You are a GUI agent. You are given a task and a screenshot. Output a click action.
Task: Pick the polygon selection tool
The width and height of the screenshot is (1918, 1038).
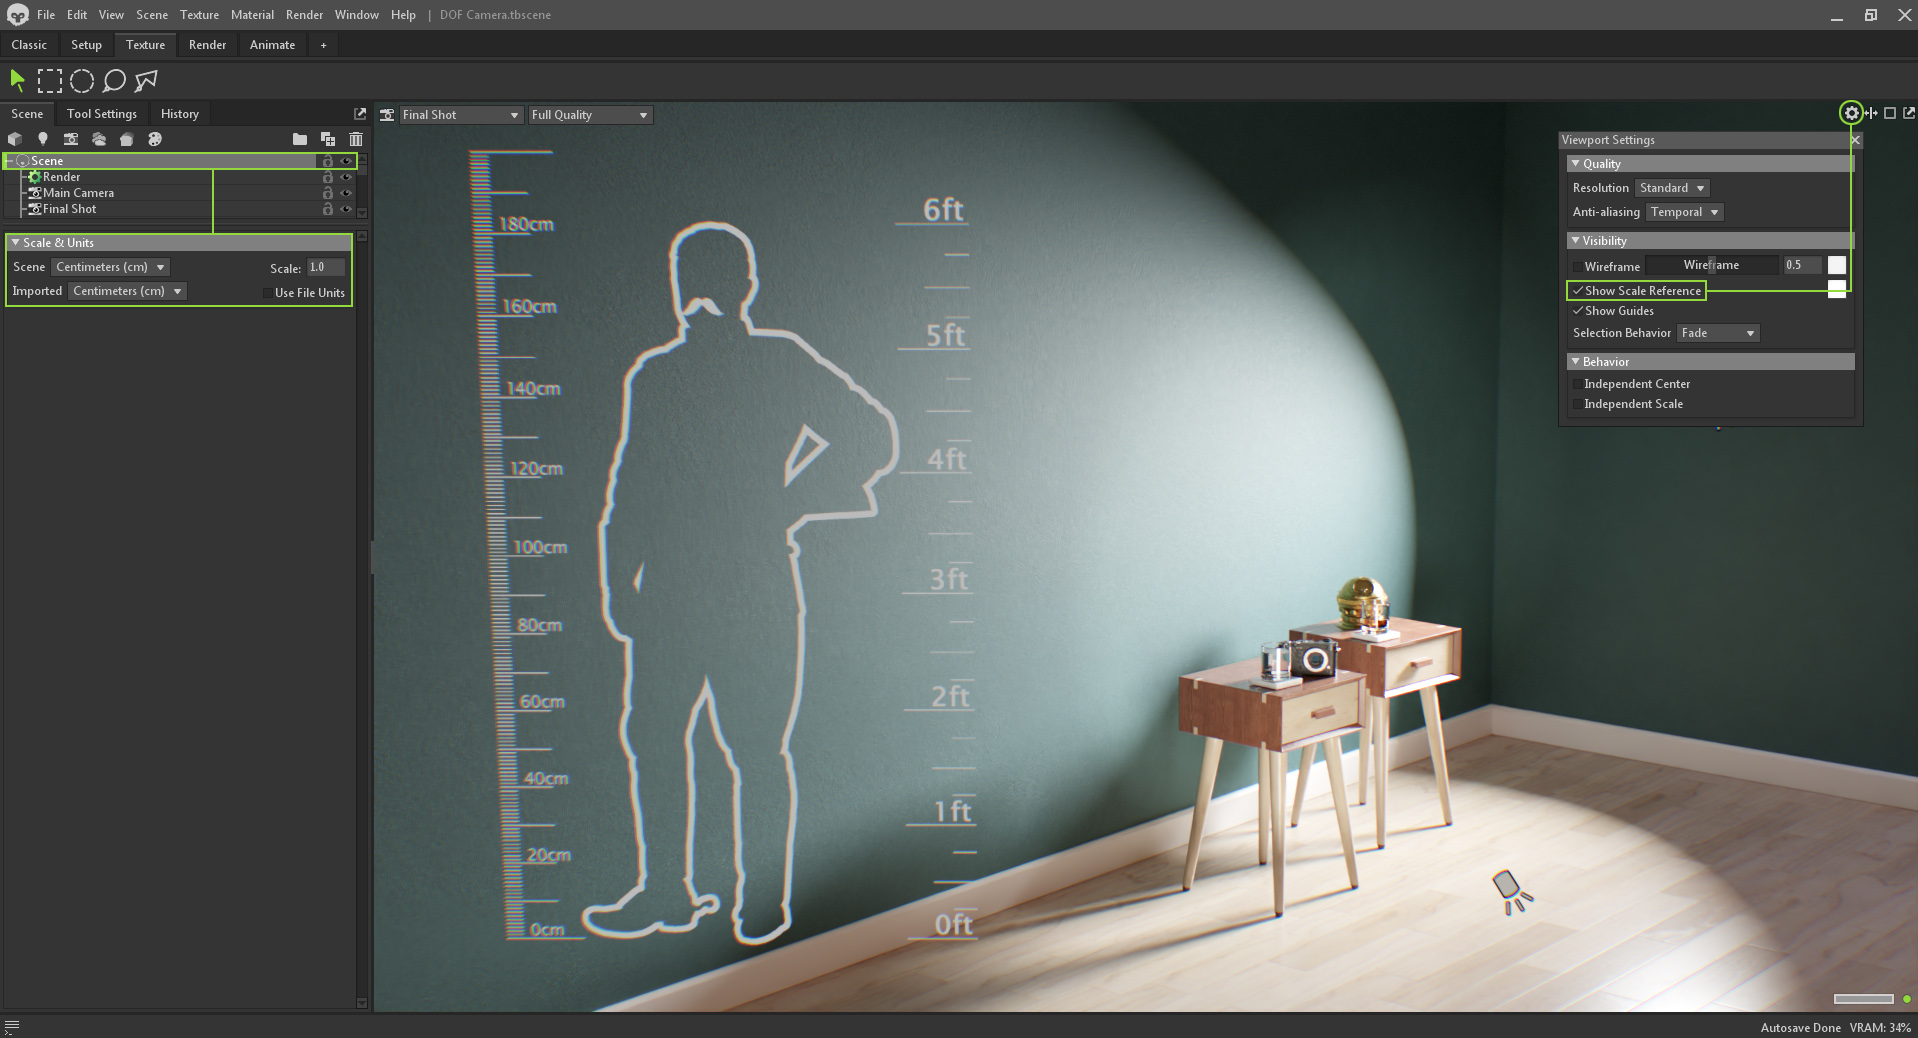(146, 81)
